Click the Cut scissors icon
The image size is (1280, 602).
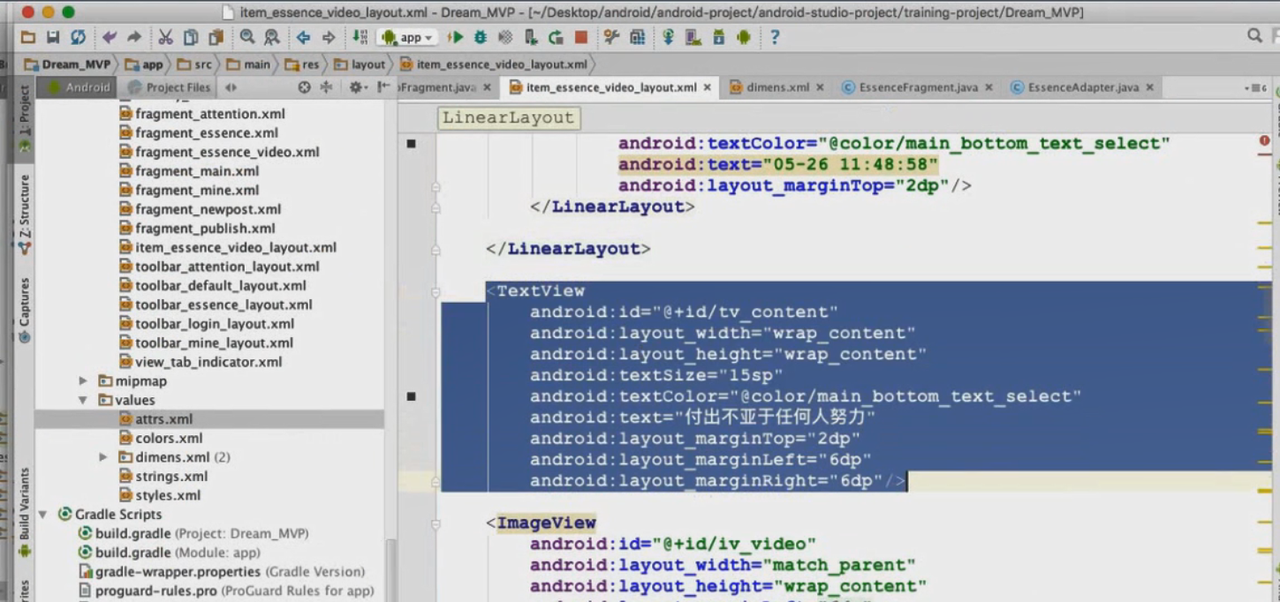click(165, 37)
